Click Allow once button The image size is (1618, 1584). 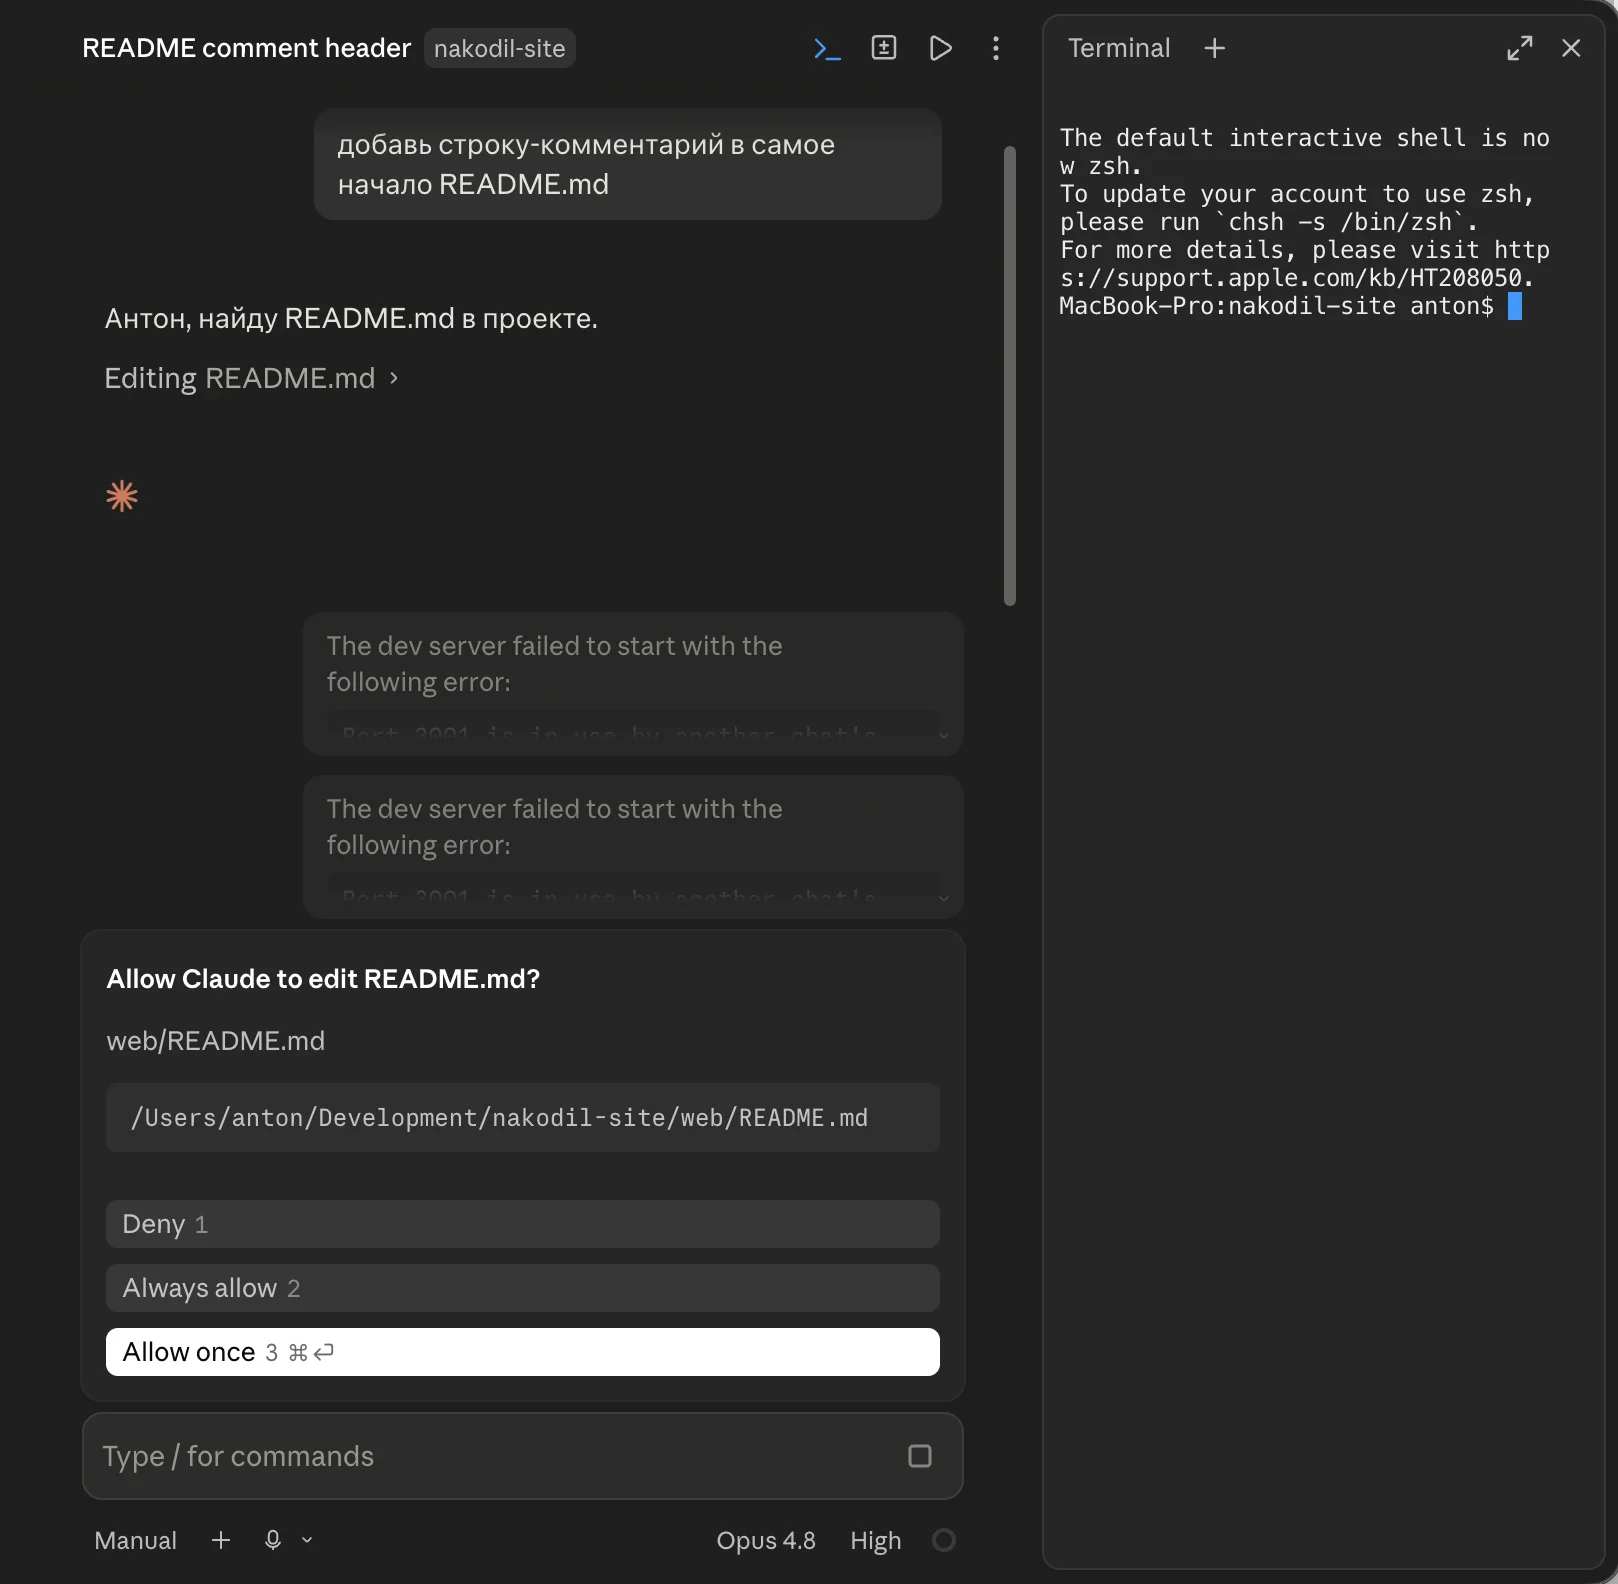pyautogui.click(x=522, y=1352)
